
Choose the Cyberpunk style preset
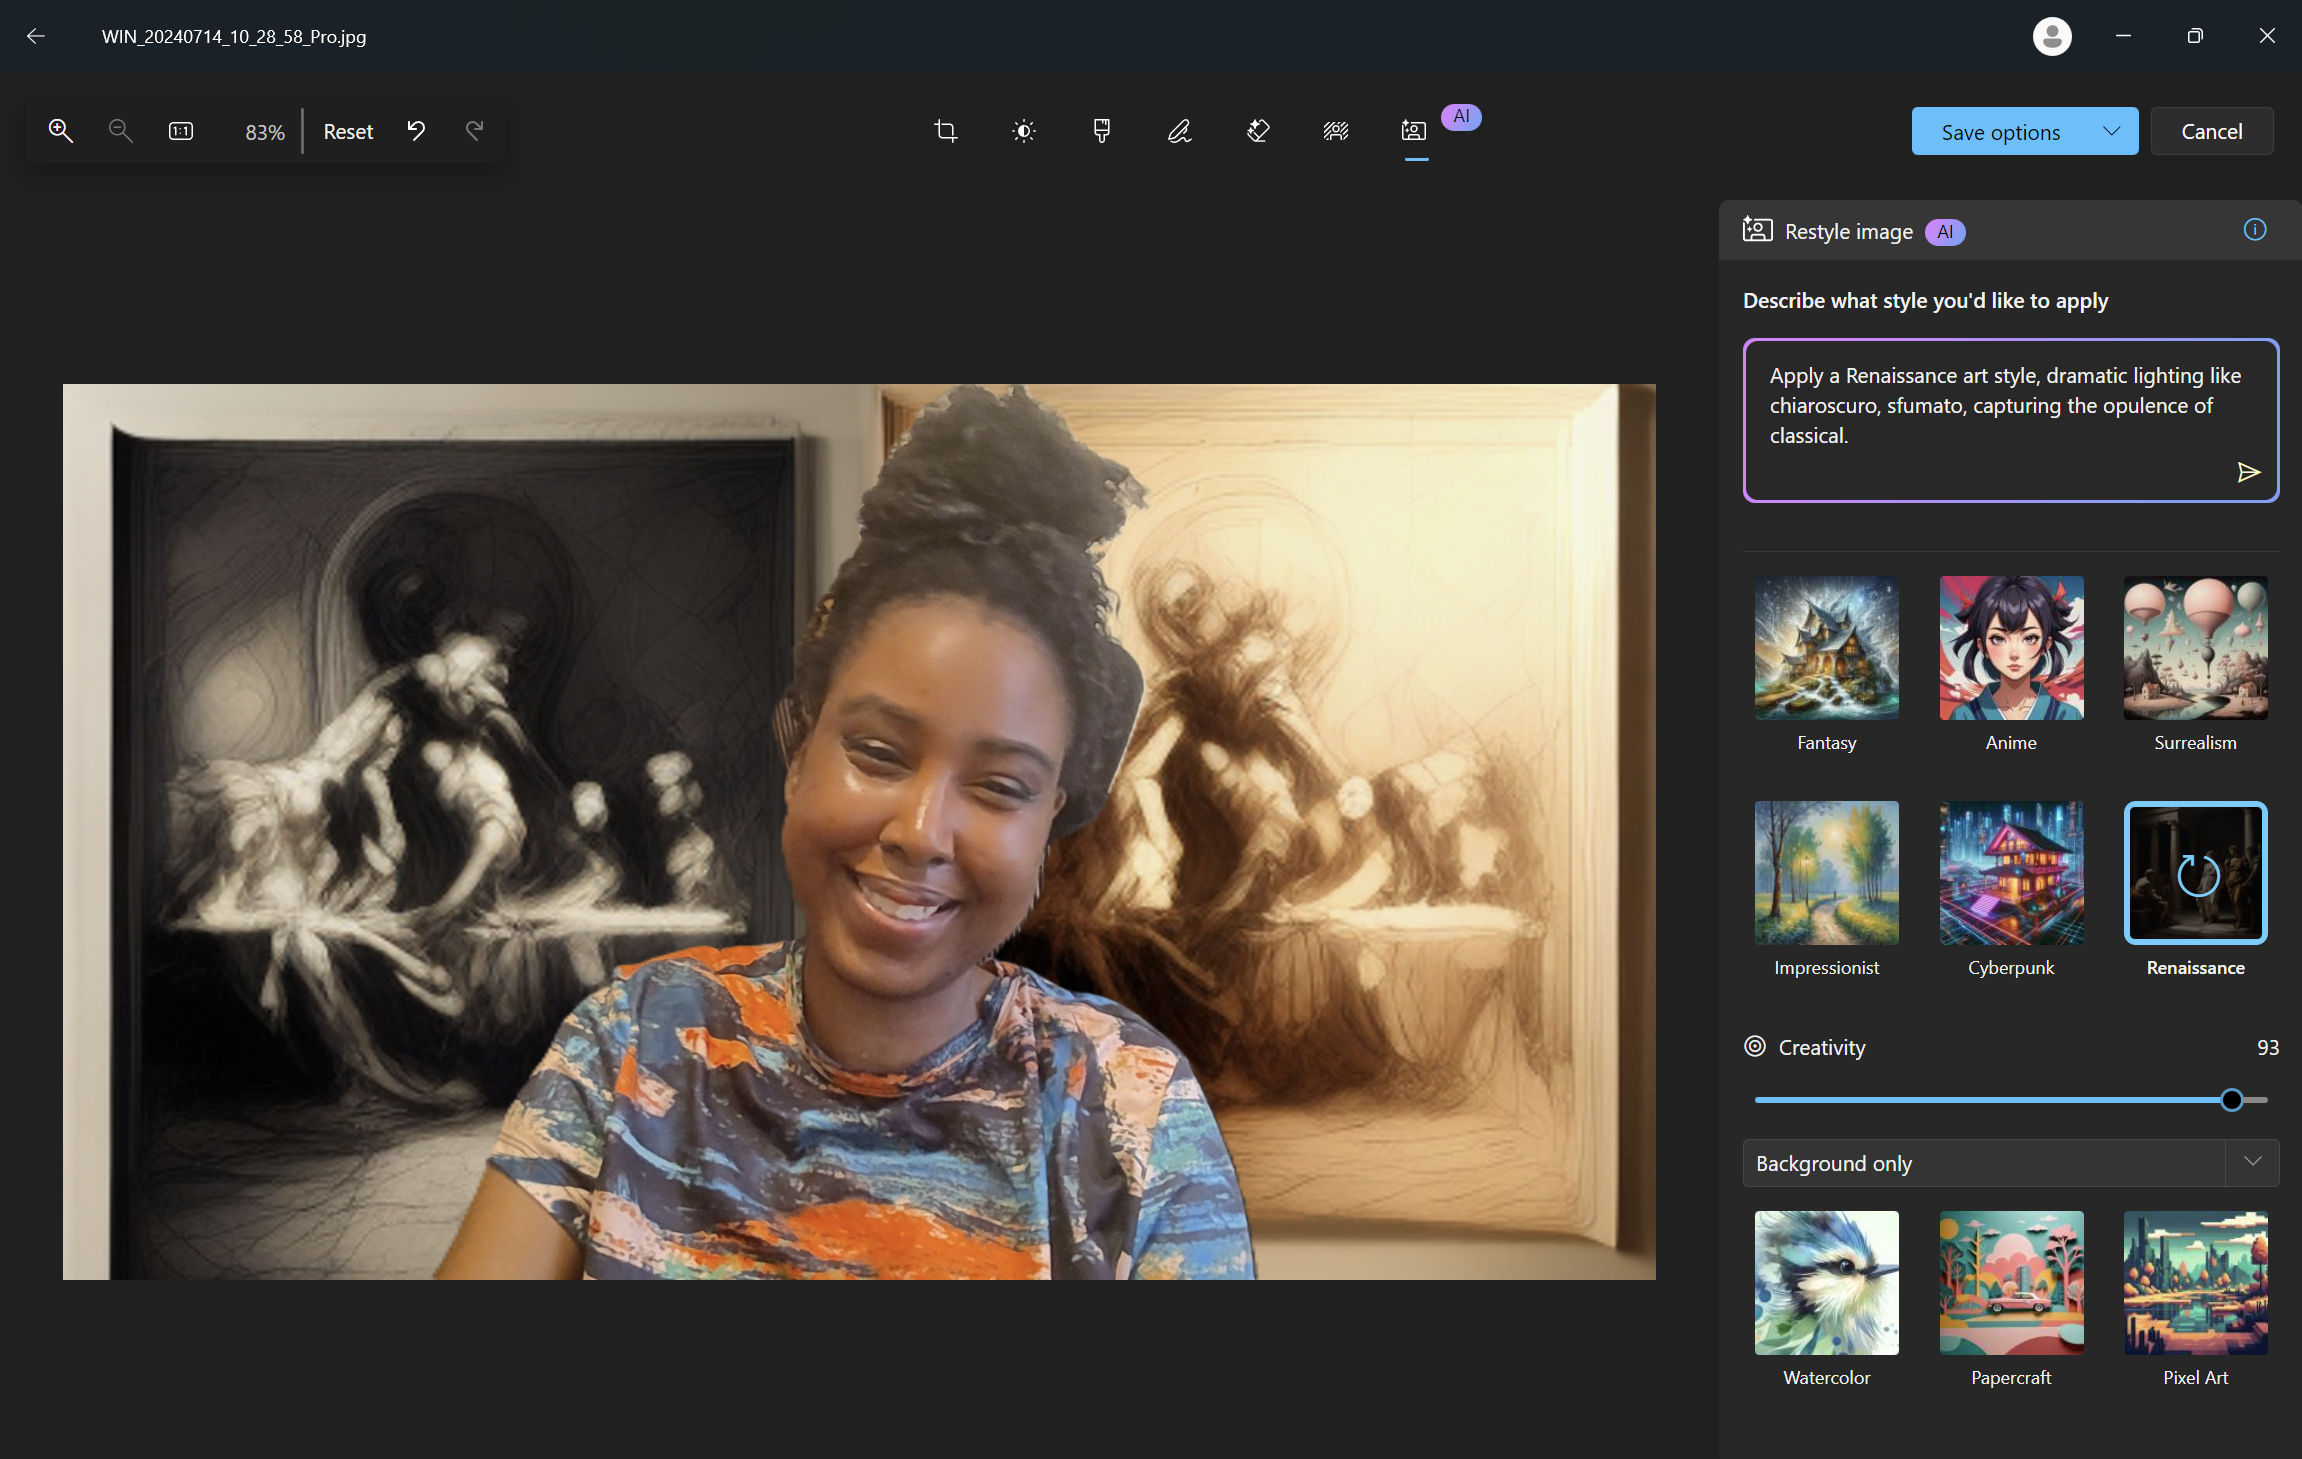click(2010, 872)
